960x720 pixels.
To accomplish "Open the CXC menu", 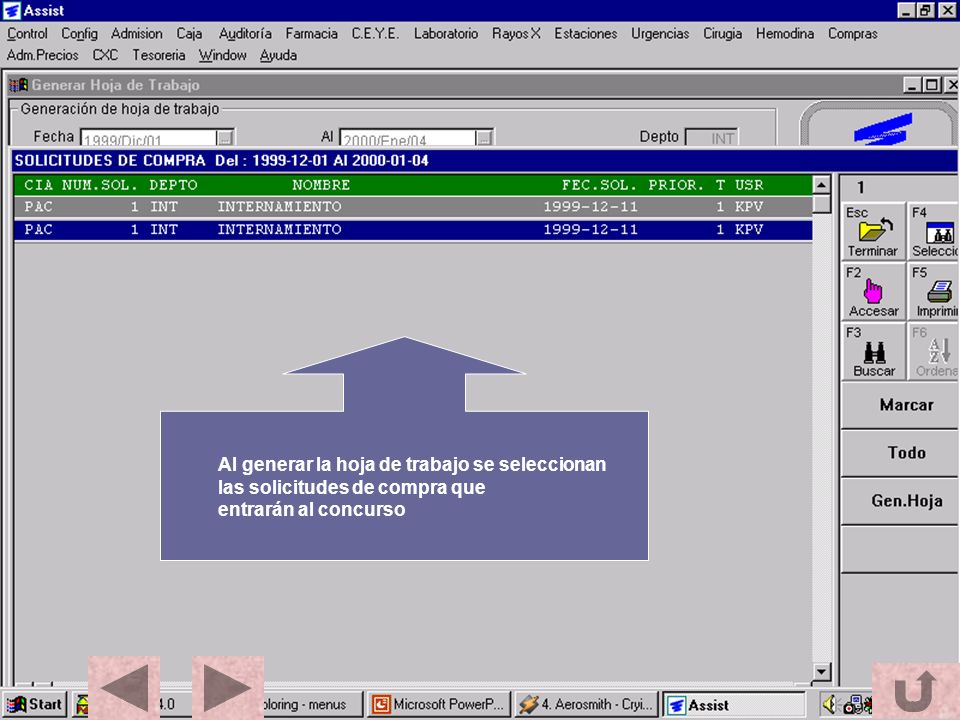I will coord(105,55).
